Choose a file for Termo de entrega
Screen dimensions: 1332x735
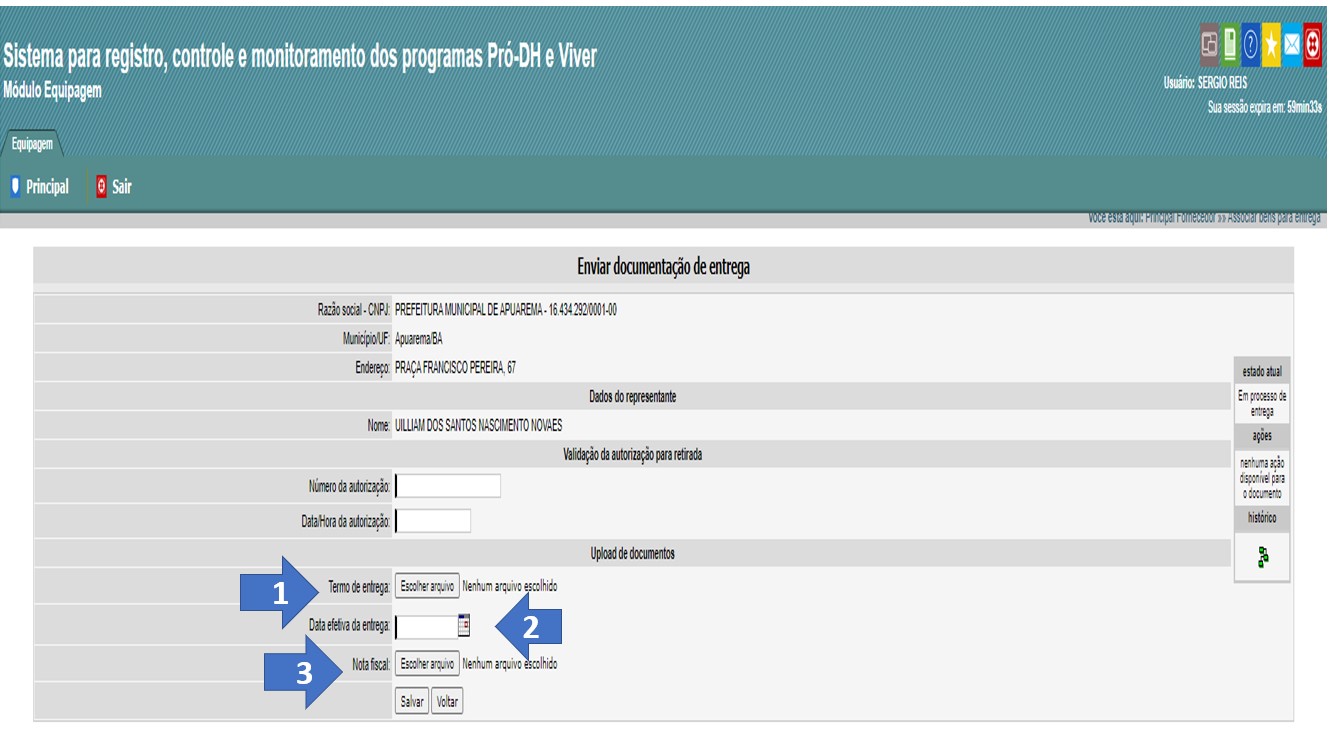[427, 586]
